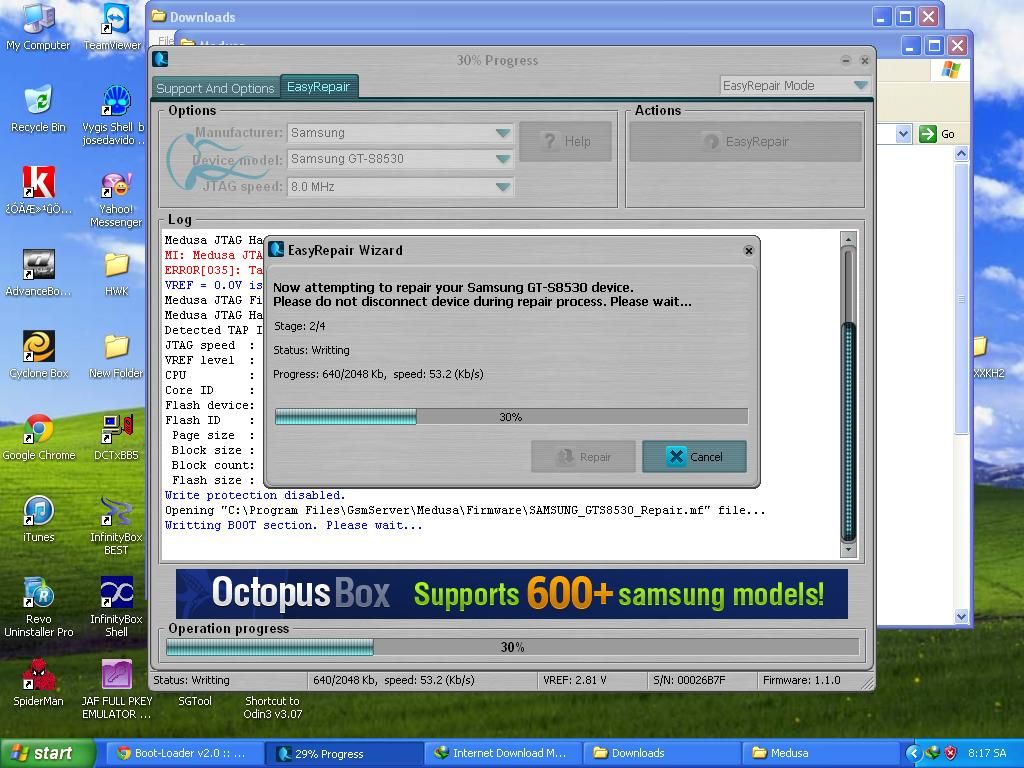Click the greyed Repair button
The width and height of the screenshot is (1024, 768).
pos(583,456)
